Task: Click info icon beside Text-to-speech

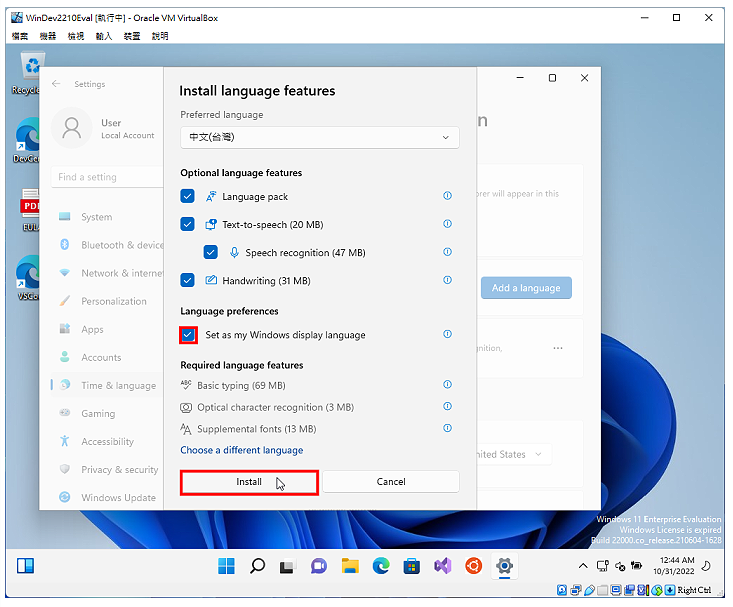Action: [447, 224]
